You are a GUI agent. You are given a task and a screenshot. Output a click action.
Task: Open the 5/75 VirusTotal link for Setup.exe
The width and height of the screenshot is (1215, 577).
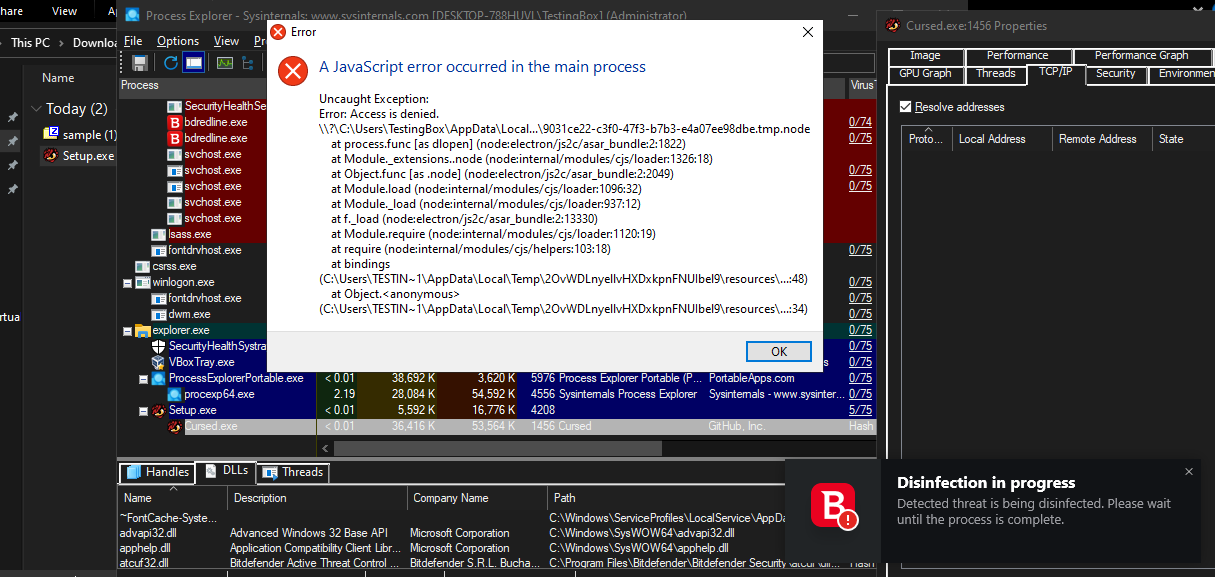pos(859,410)
